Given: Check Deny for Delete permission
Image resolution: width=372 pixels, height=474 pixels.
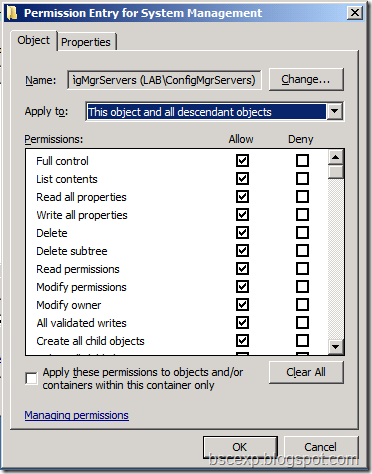Looking at the screenshot, I should pos(302,233).
